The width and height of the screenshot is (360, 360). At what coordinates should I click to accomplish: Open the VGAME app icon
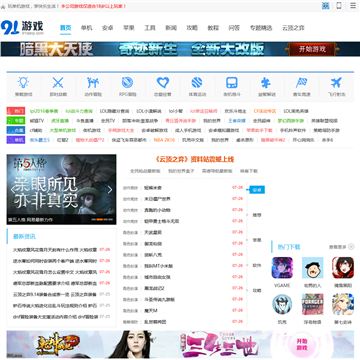point(282,268)
